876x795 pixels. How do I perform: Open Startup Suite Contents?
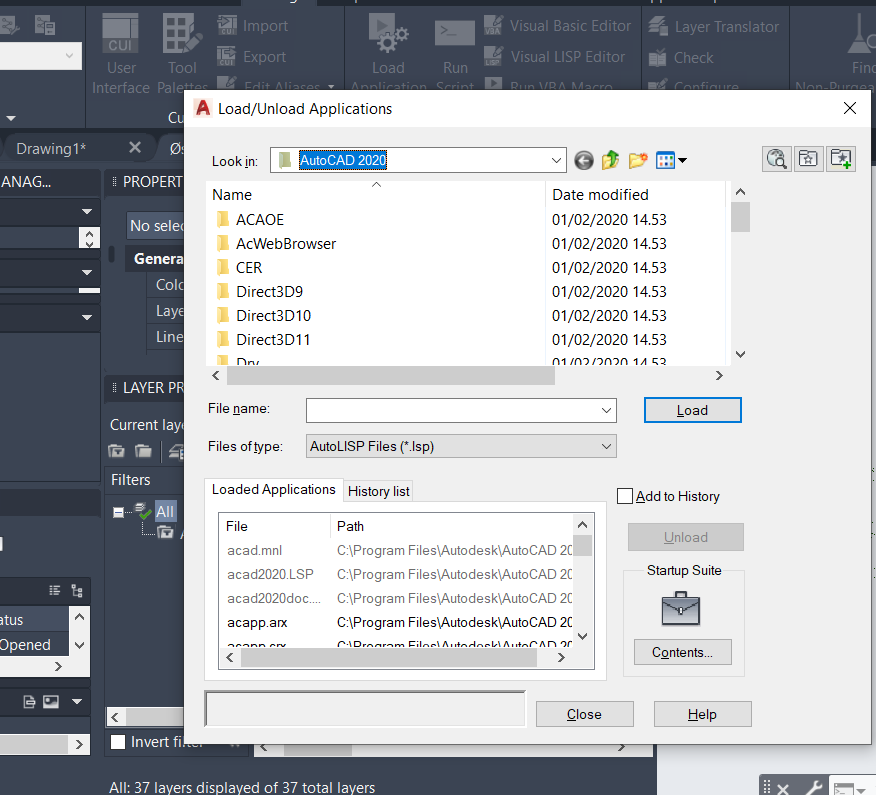[682, 652]
